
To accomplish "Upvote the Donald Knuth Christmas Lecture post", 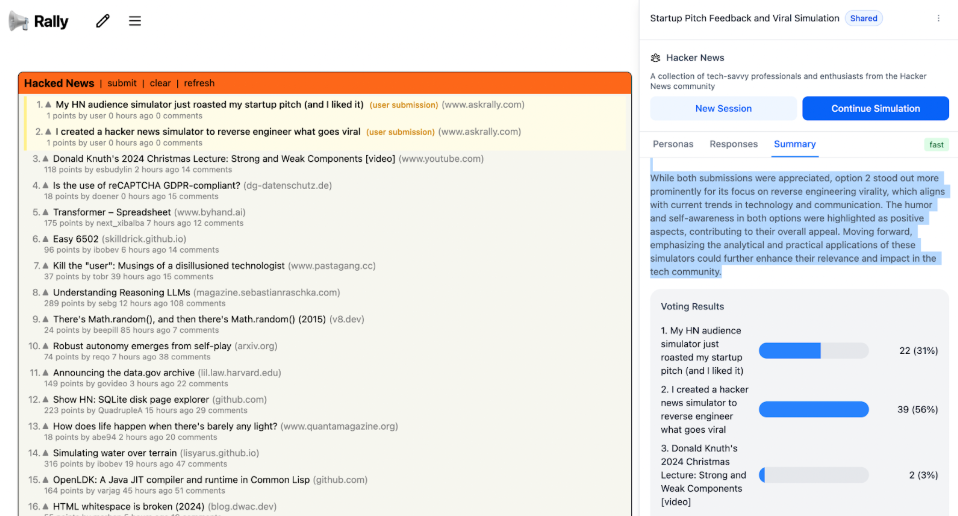I will tap(46, 159).
